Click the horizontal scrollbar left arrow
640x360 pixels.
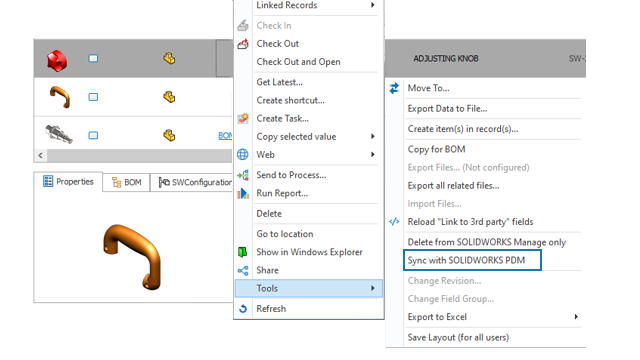(x=40, y=156)
